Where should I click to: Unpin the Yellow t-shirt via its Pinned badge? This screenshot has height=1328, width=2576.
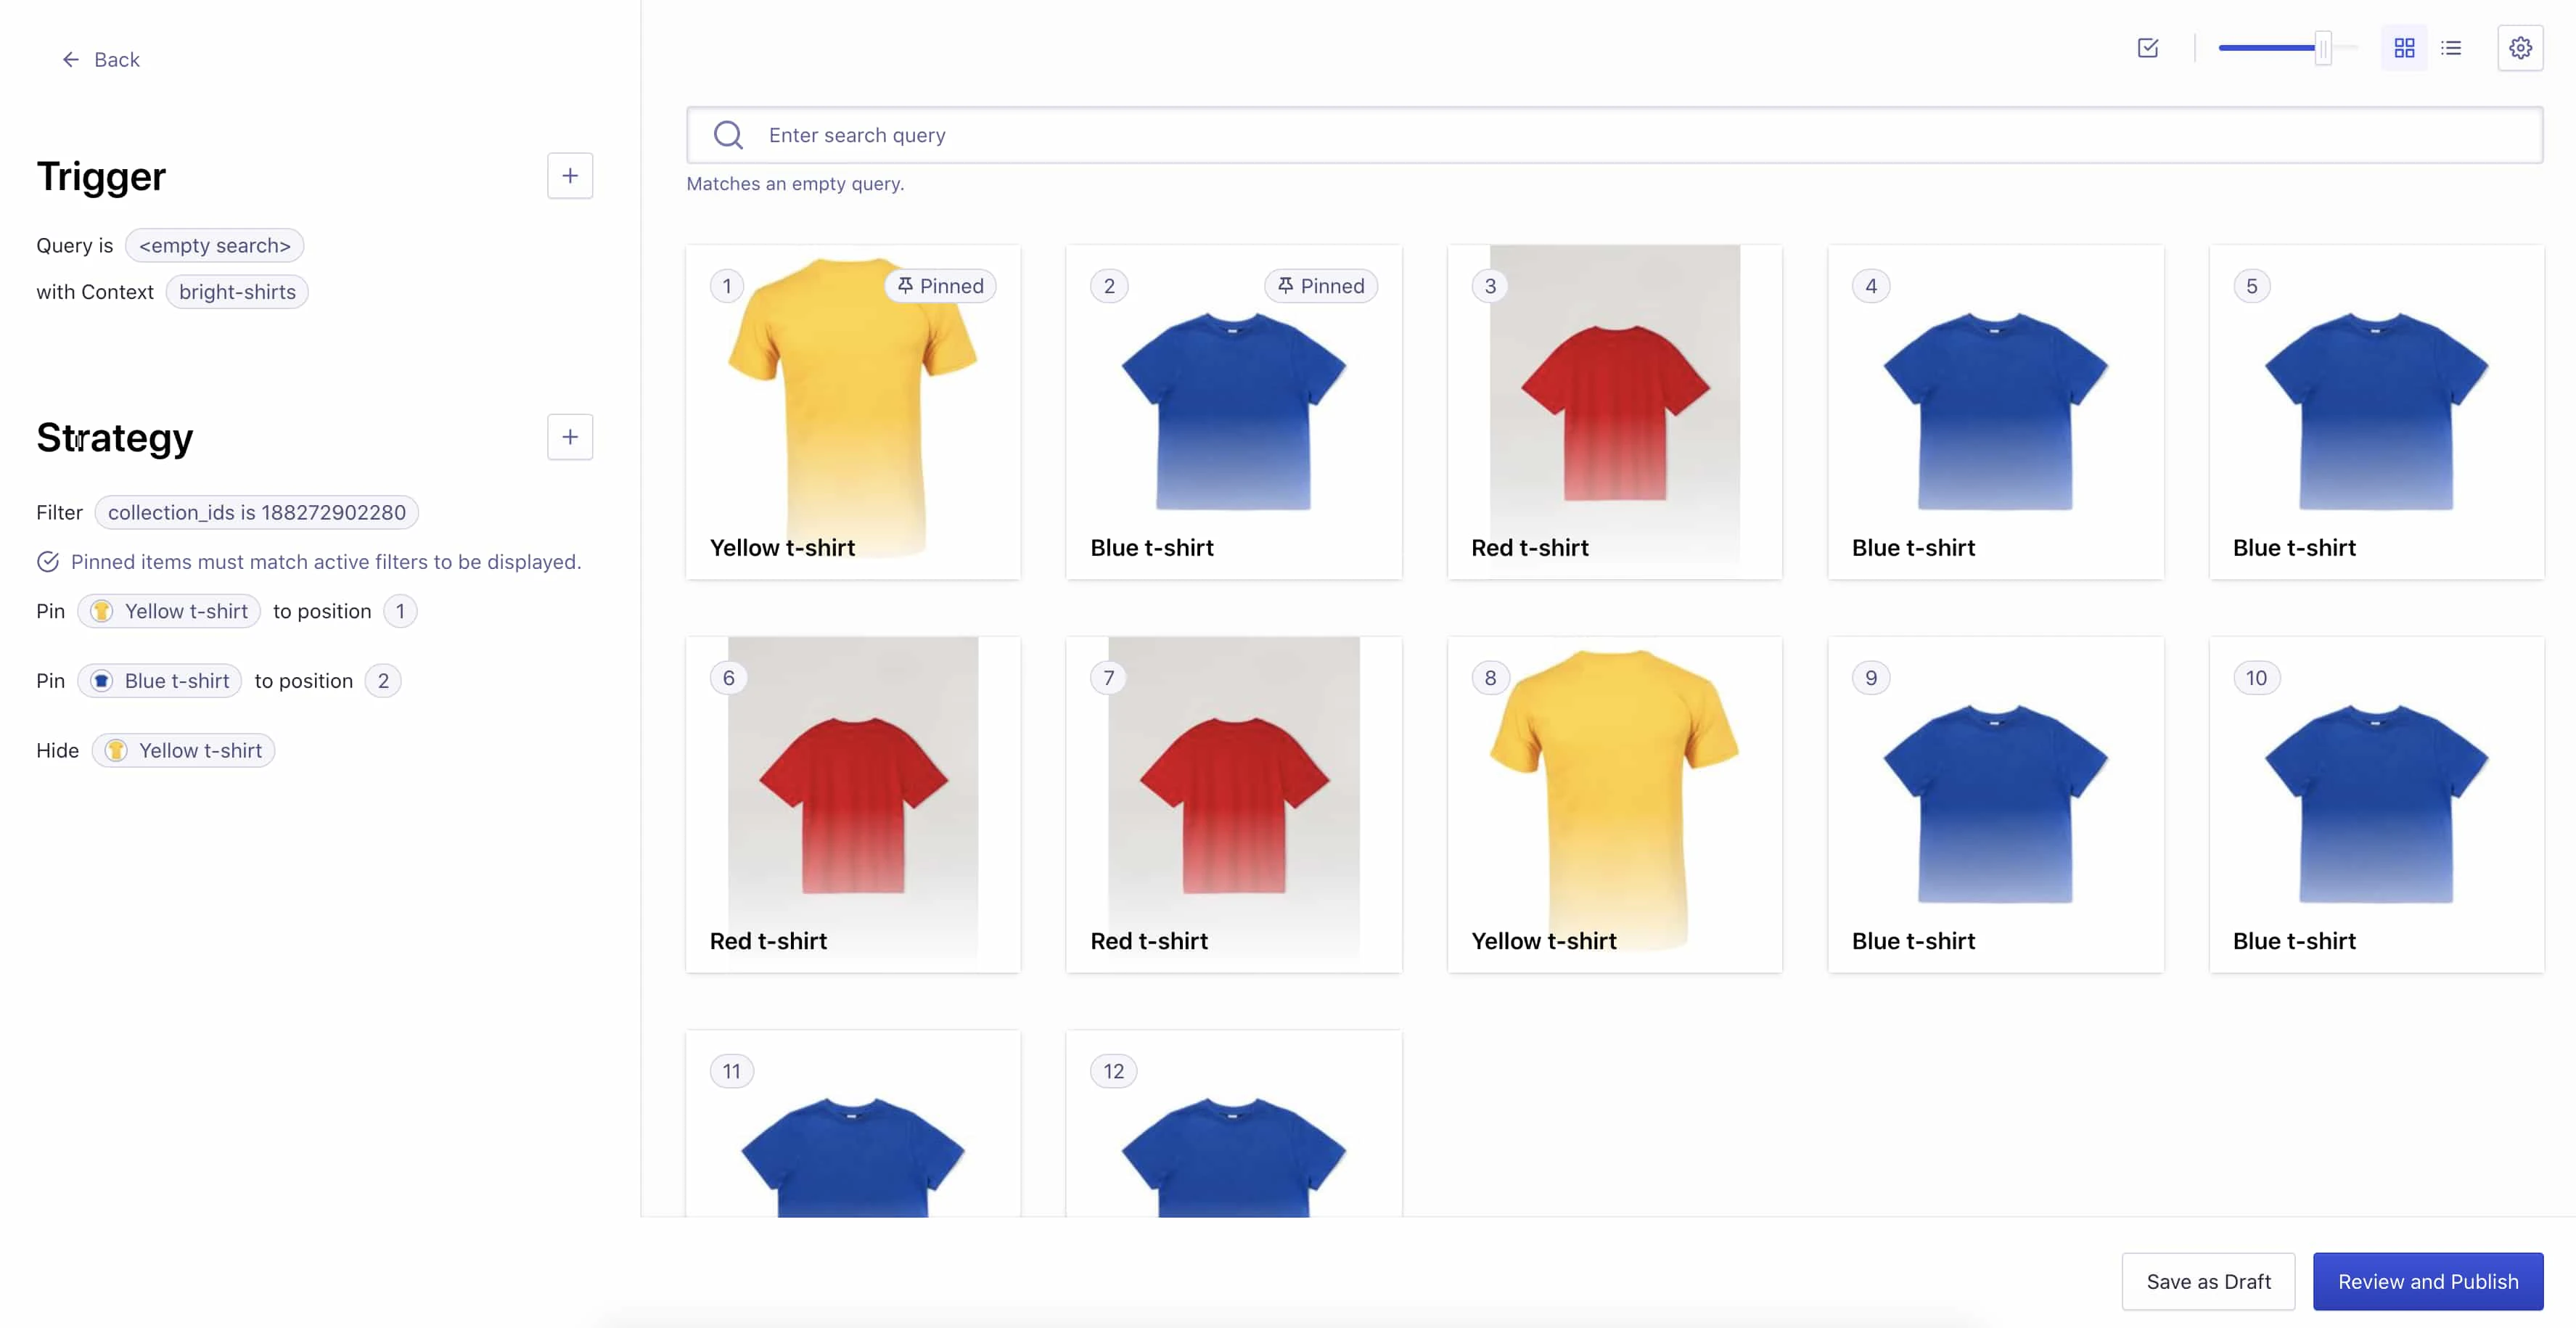click(940, 285)
